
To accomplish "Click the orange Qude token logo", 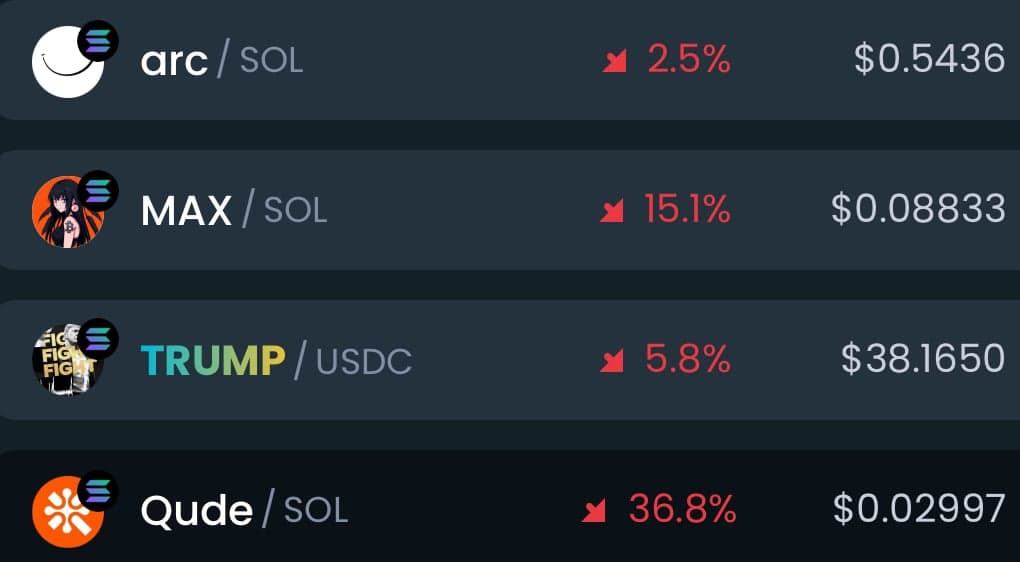I will (65, 511).
